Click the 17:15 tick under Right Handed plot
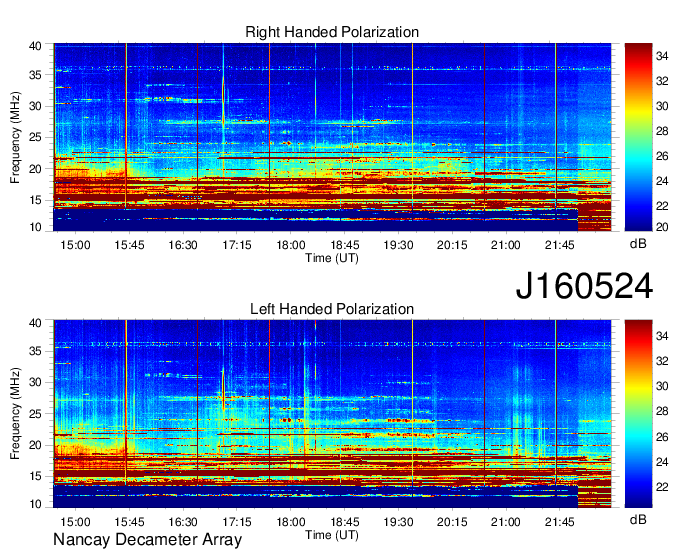 [x=237, y=245]
